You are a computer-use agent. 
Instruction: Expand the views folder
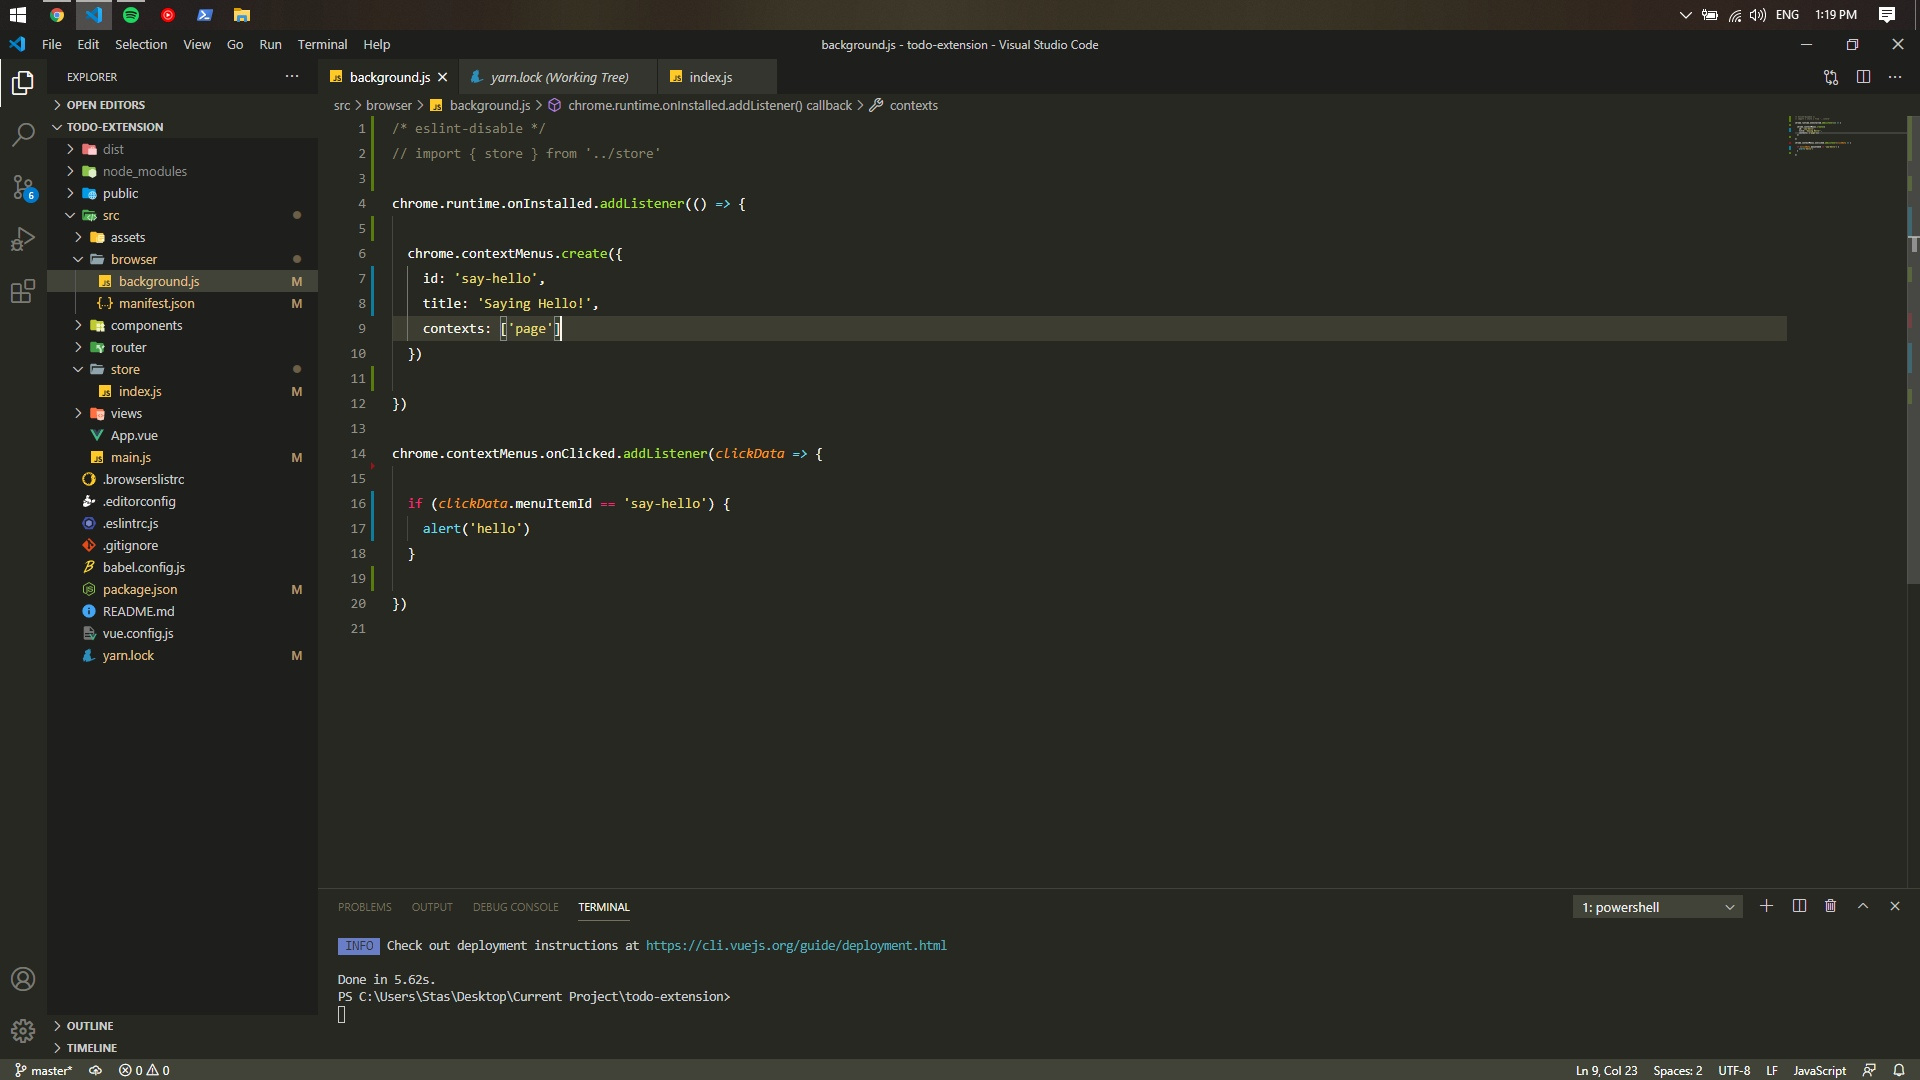183,413
